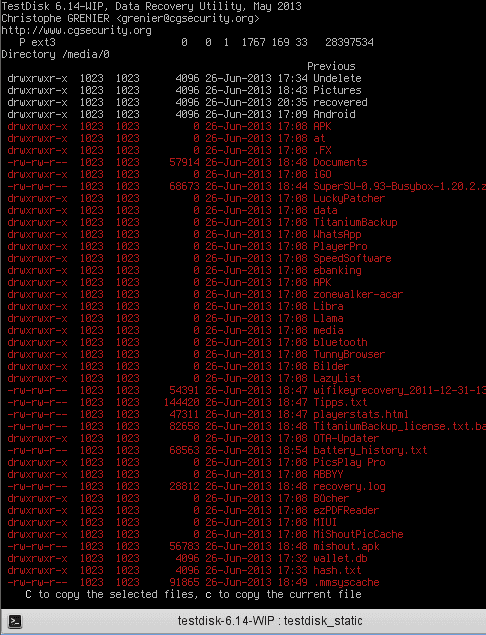This screenshot has height=635, width=486.
Task: Select the wallet.db entry
Action: pyautogui.click(x=187, y=558)
